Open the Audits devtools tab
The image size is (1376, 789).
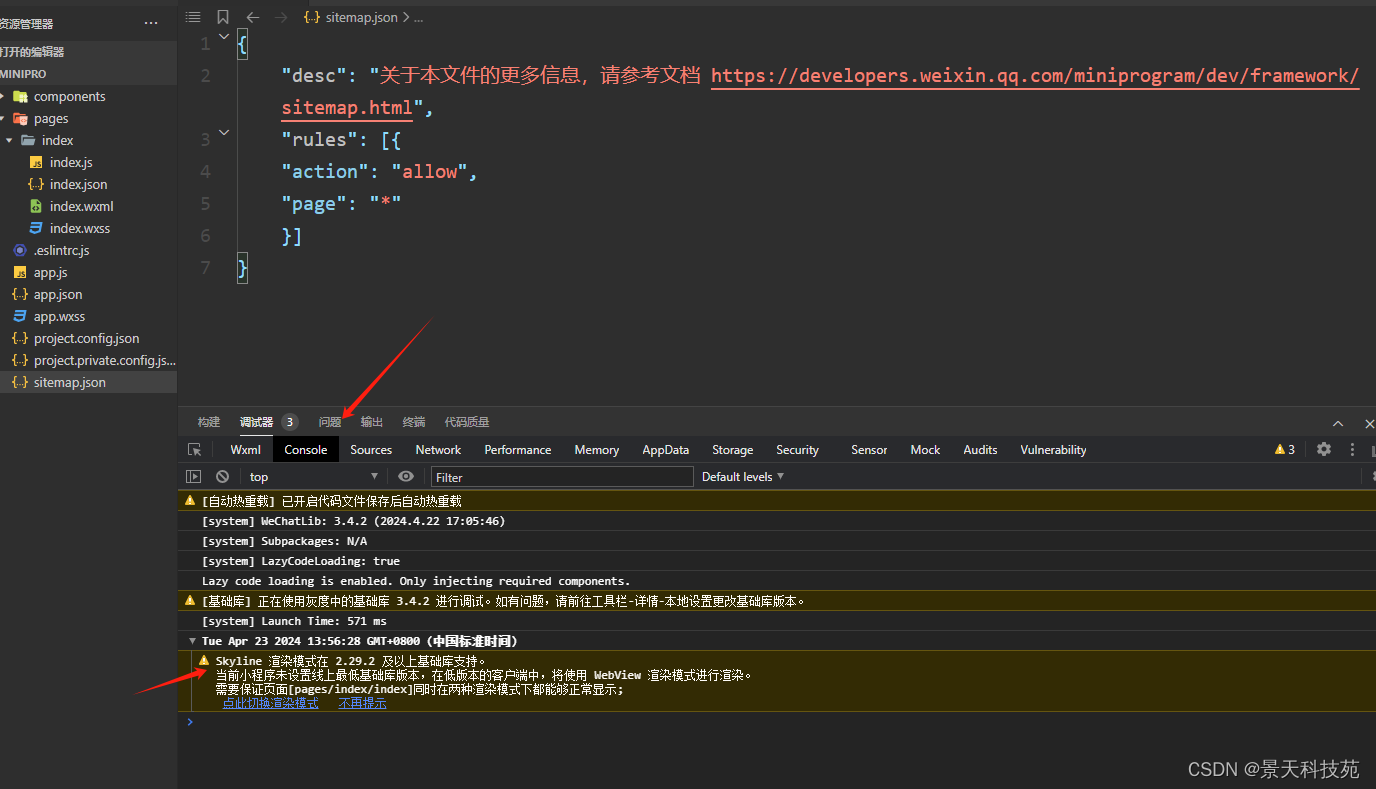980,450
